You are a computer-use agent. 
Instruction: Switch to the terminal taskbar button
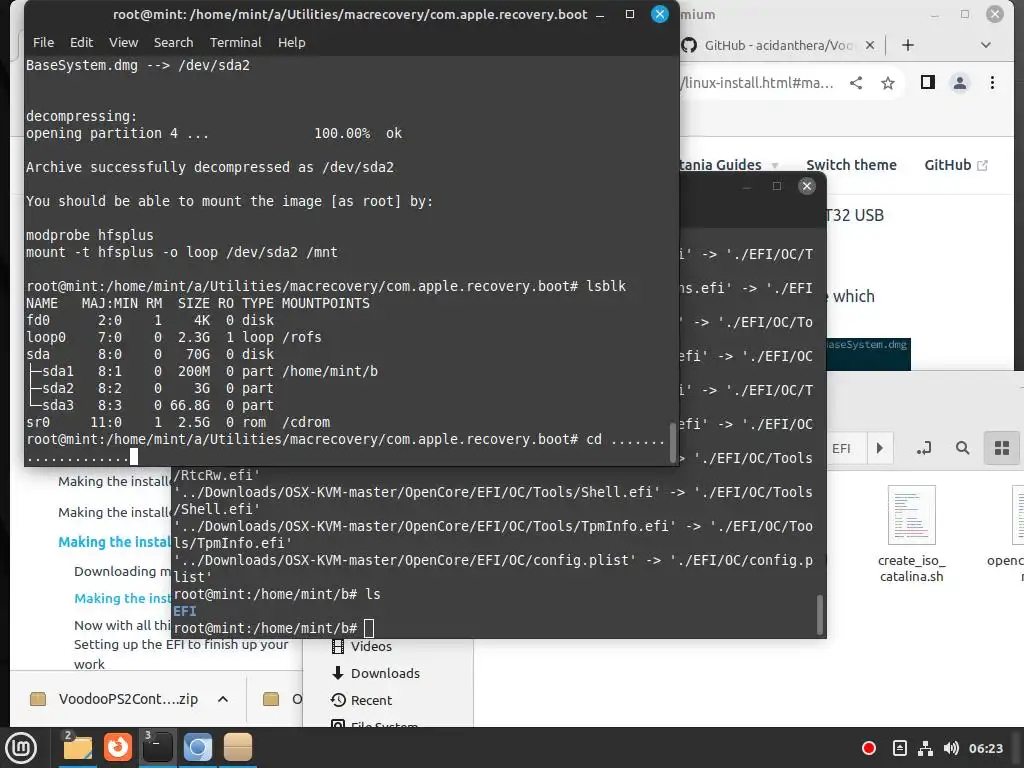158,748
